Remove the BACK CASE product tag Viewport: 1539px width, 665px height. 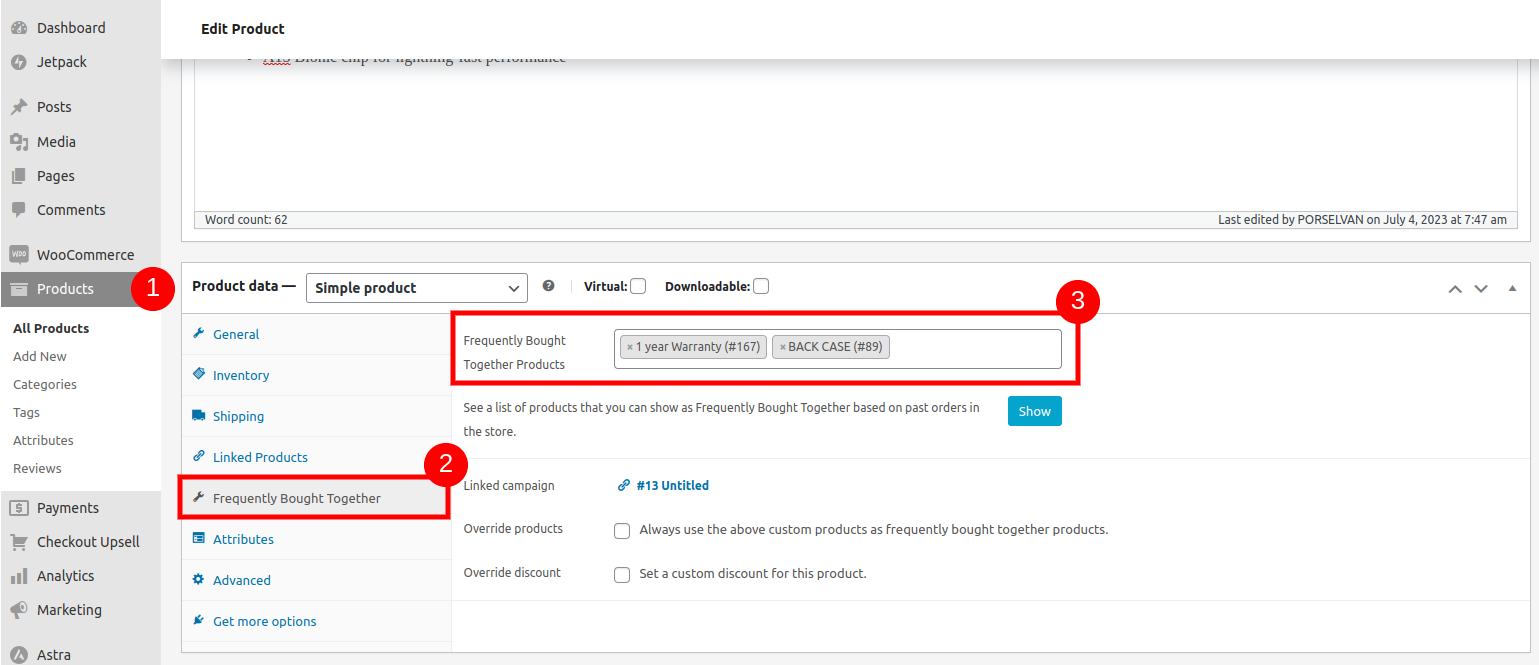[782, 347]
